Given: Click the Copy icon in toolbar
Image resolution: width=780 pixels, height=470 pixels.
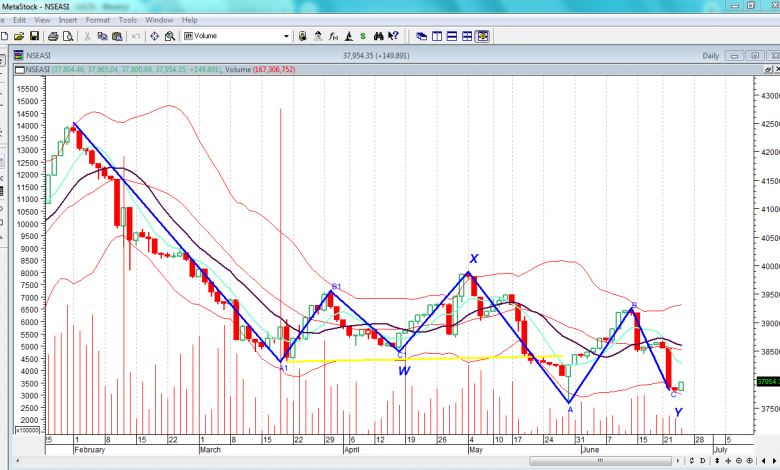Looking at the screenshot, I should 102,36.
